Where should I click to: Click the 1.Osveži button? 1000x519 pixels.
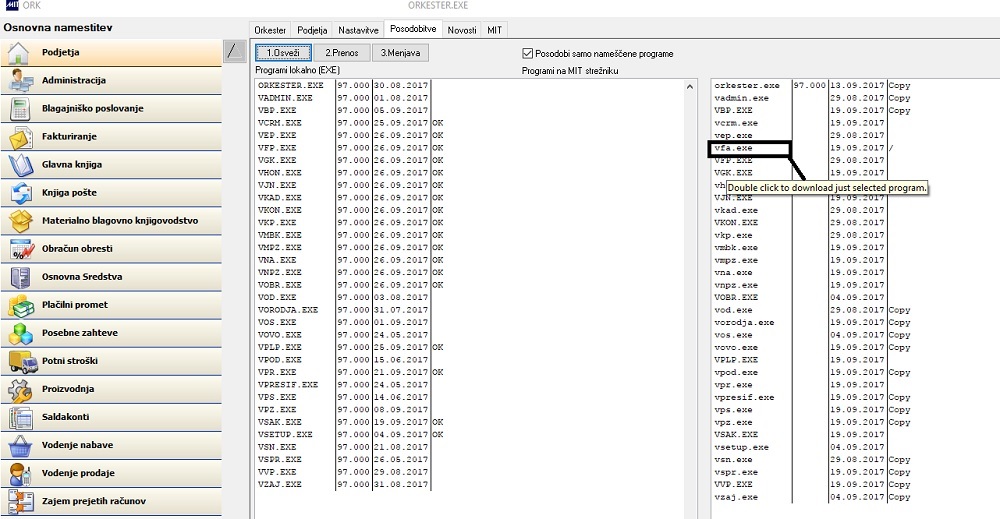coord(283,52)
